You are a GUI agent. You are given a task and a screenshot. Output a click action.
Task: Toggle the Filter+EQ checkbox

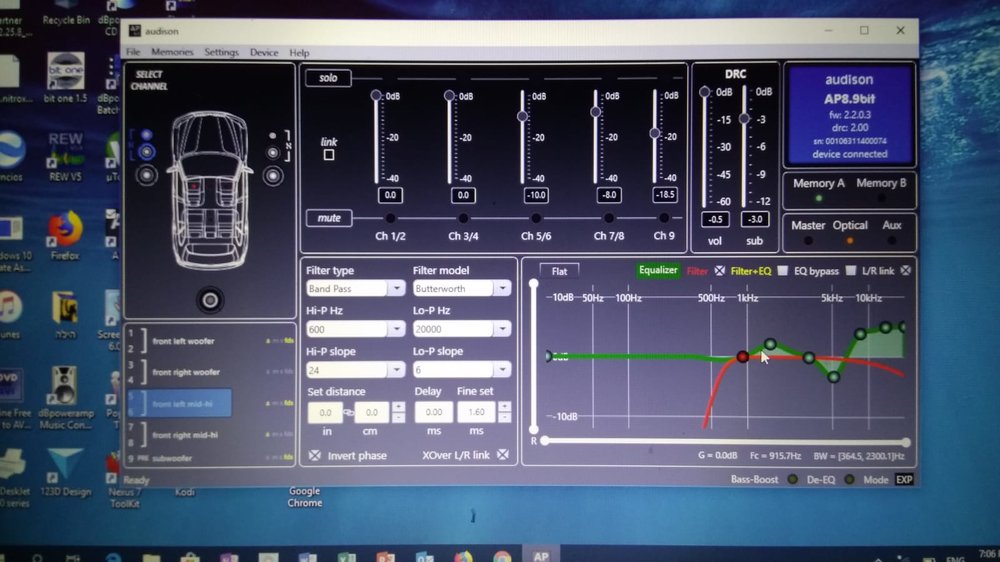coord(783,270)
